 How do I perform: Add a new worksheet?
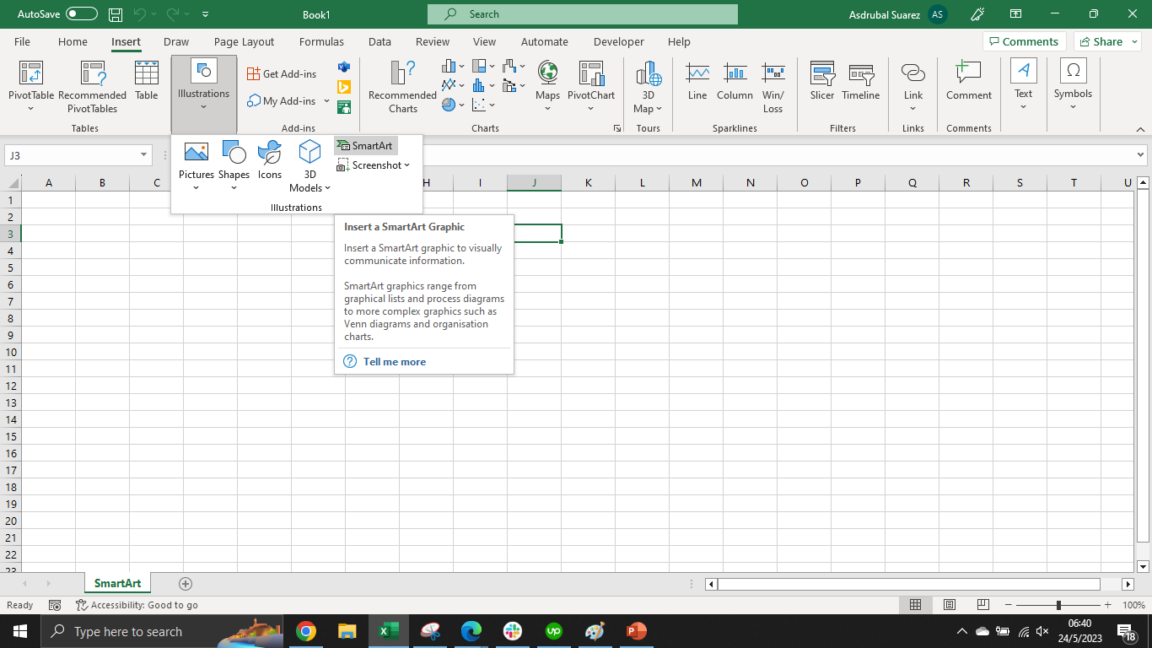(185, 583)
